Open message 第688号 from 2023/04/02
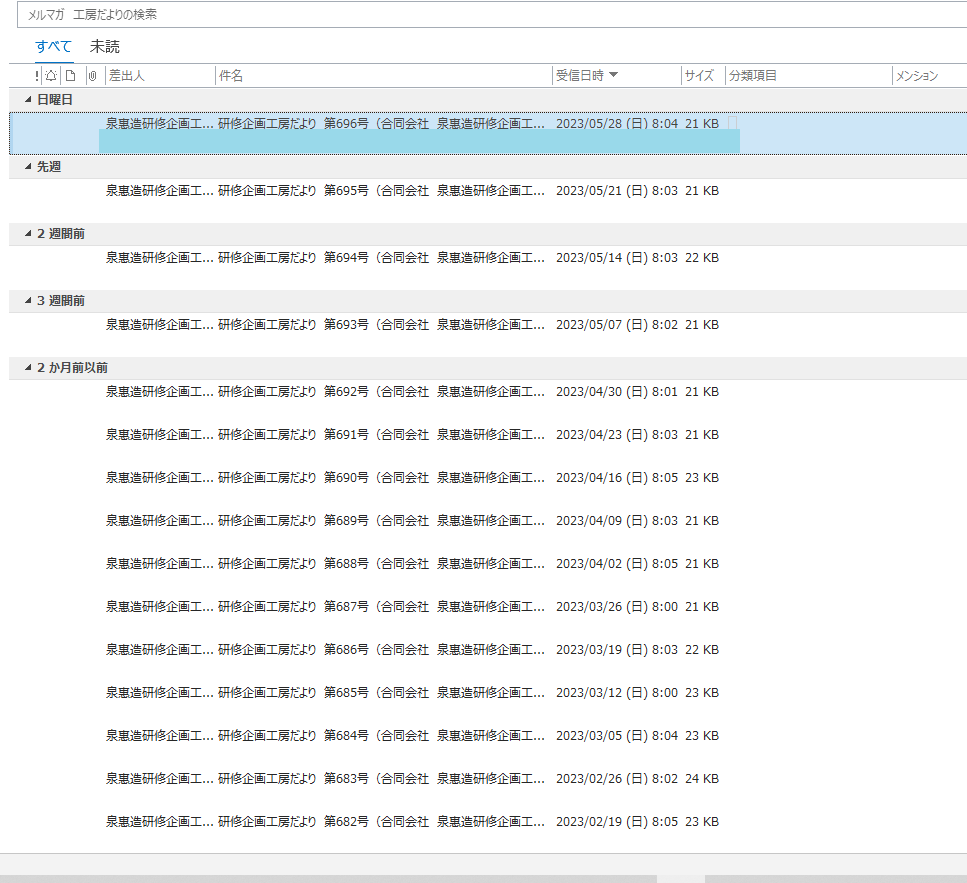Screen dimensions: 967x883 [x=488, y=573]
